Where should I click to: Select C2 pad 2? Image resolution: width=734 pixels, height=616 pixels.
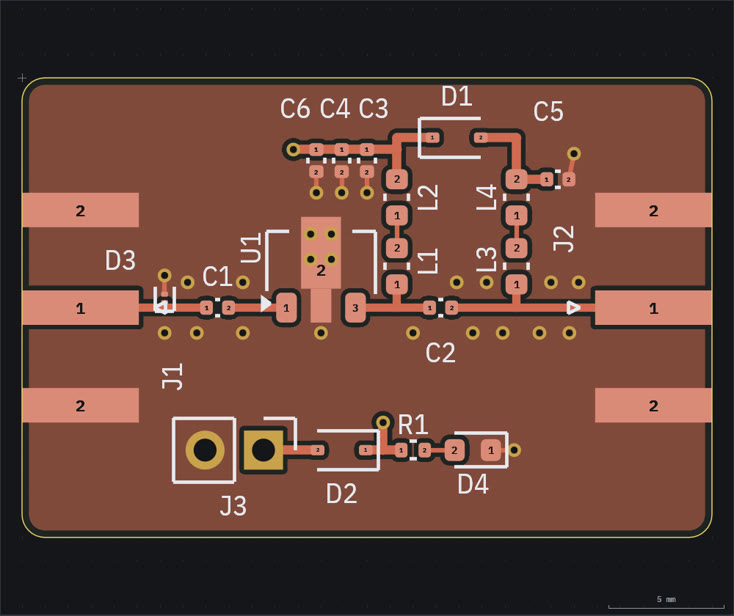click(x=451, y=308)
